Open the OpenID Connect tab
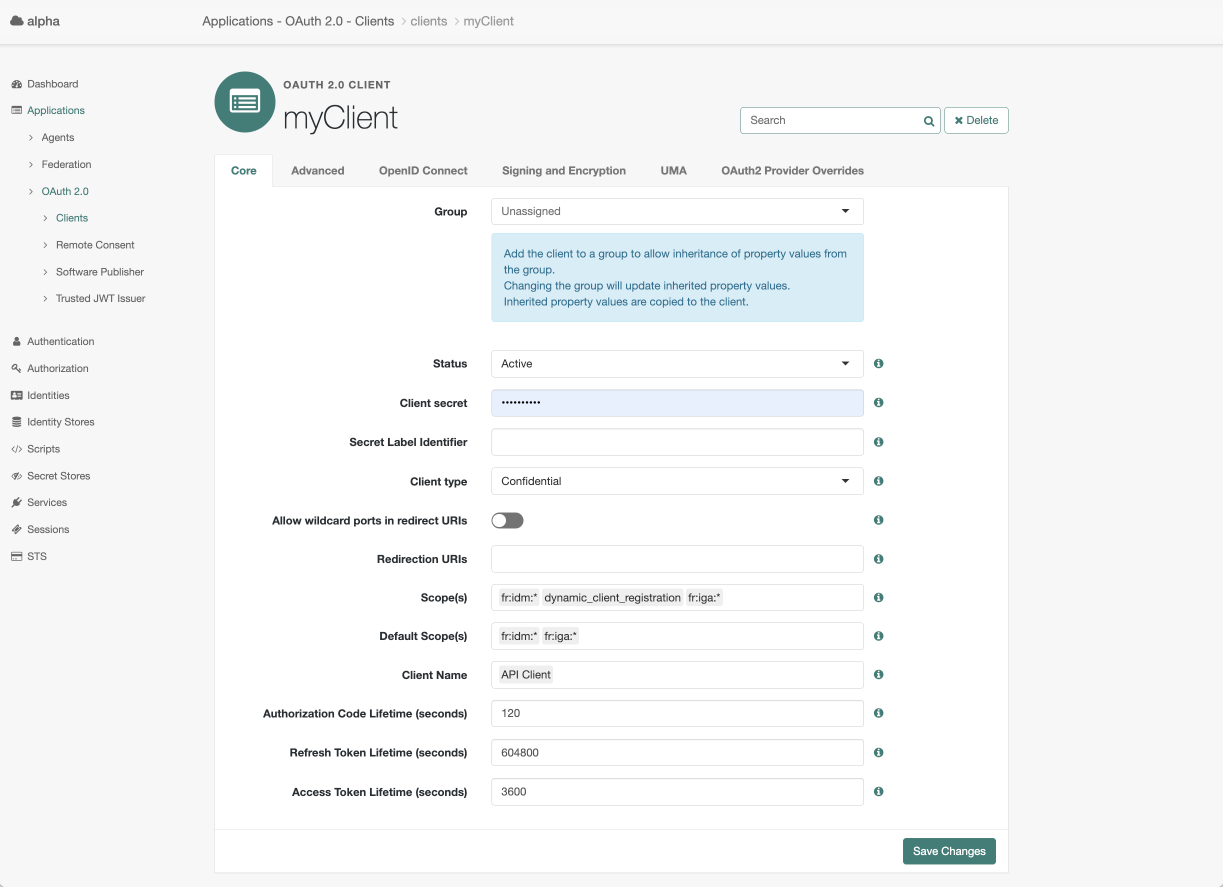The width and height of the screenshot is (1223, 887). pos(423,170)
